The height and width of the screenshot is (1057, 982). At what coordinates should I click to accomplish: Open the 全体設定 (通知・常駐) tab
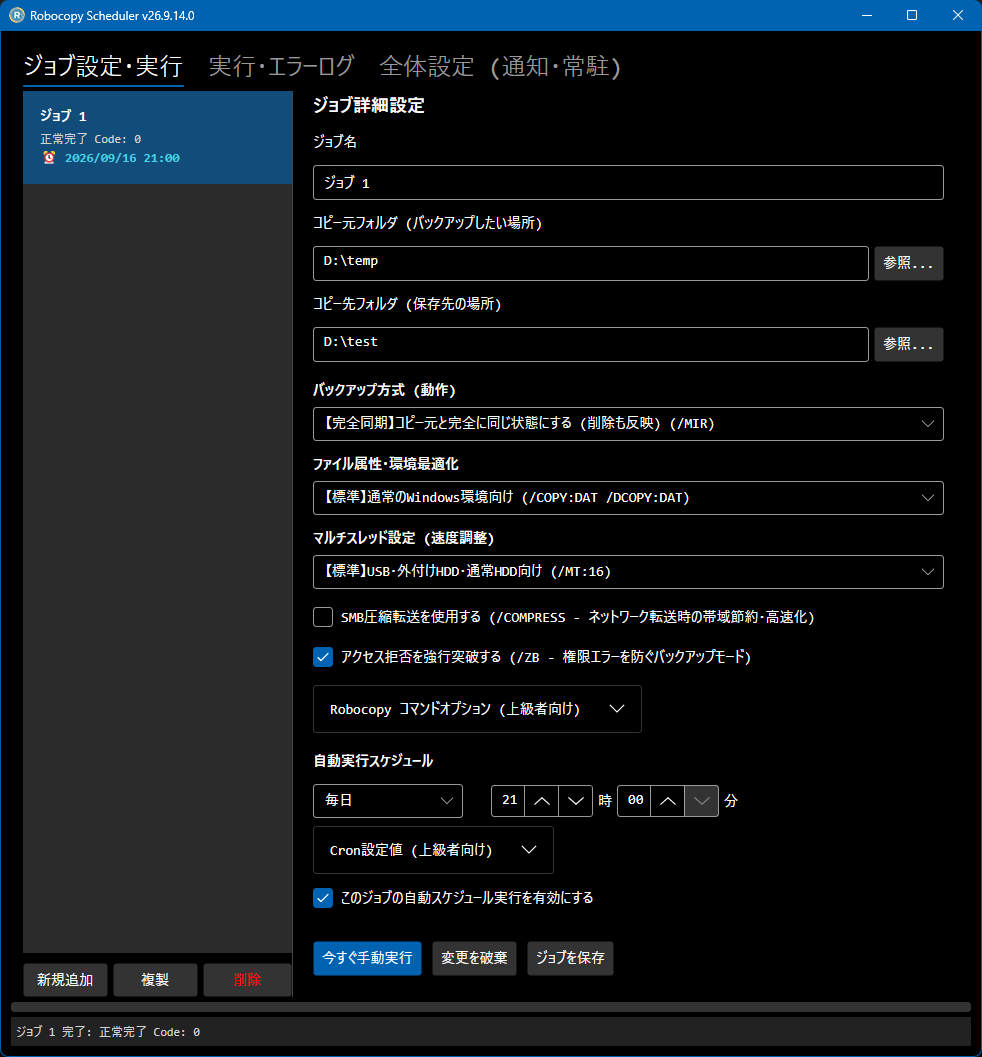(499, 67)
